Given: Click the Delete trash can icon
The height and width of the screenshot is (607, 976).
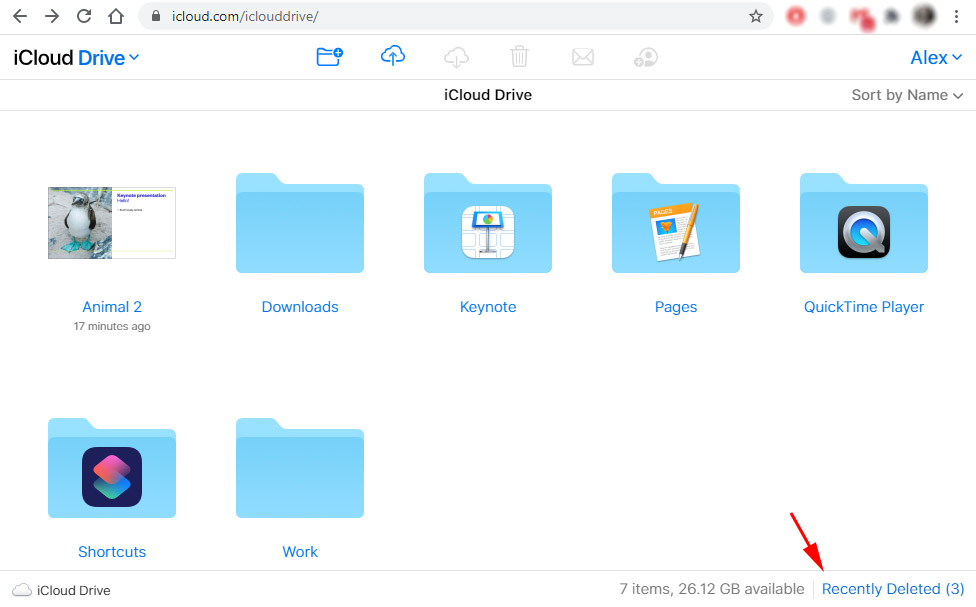Looking at the screenshot, I should tap(519, 57).
